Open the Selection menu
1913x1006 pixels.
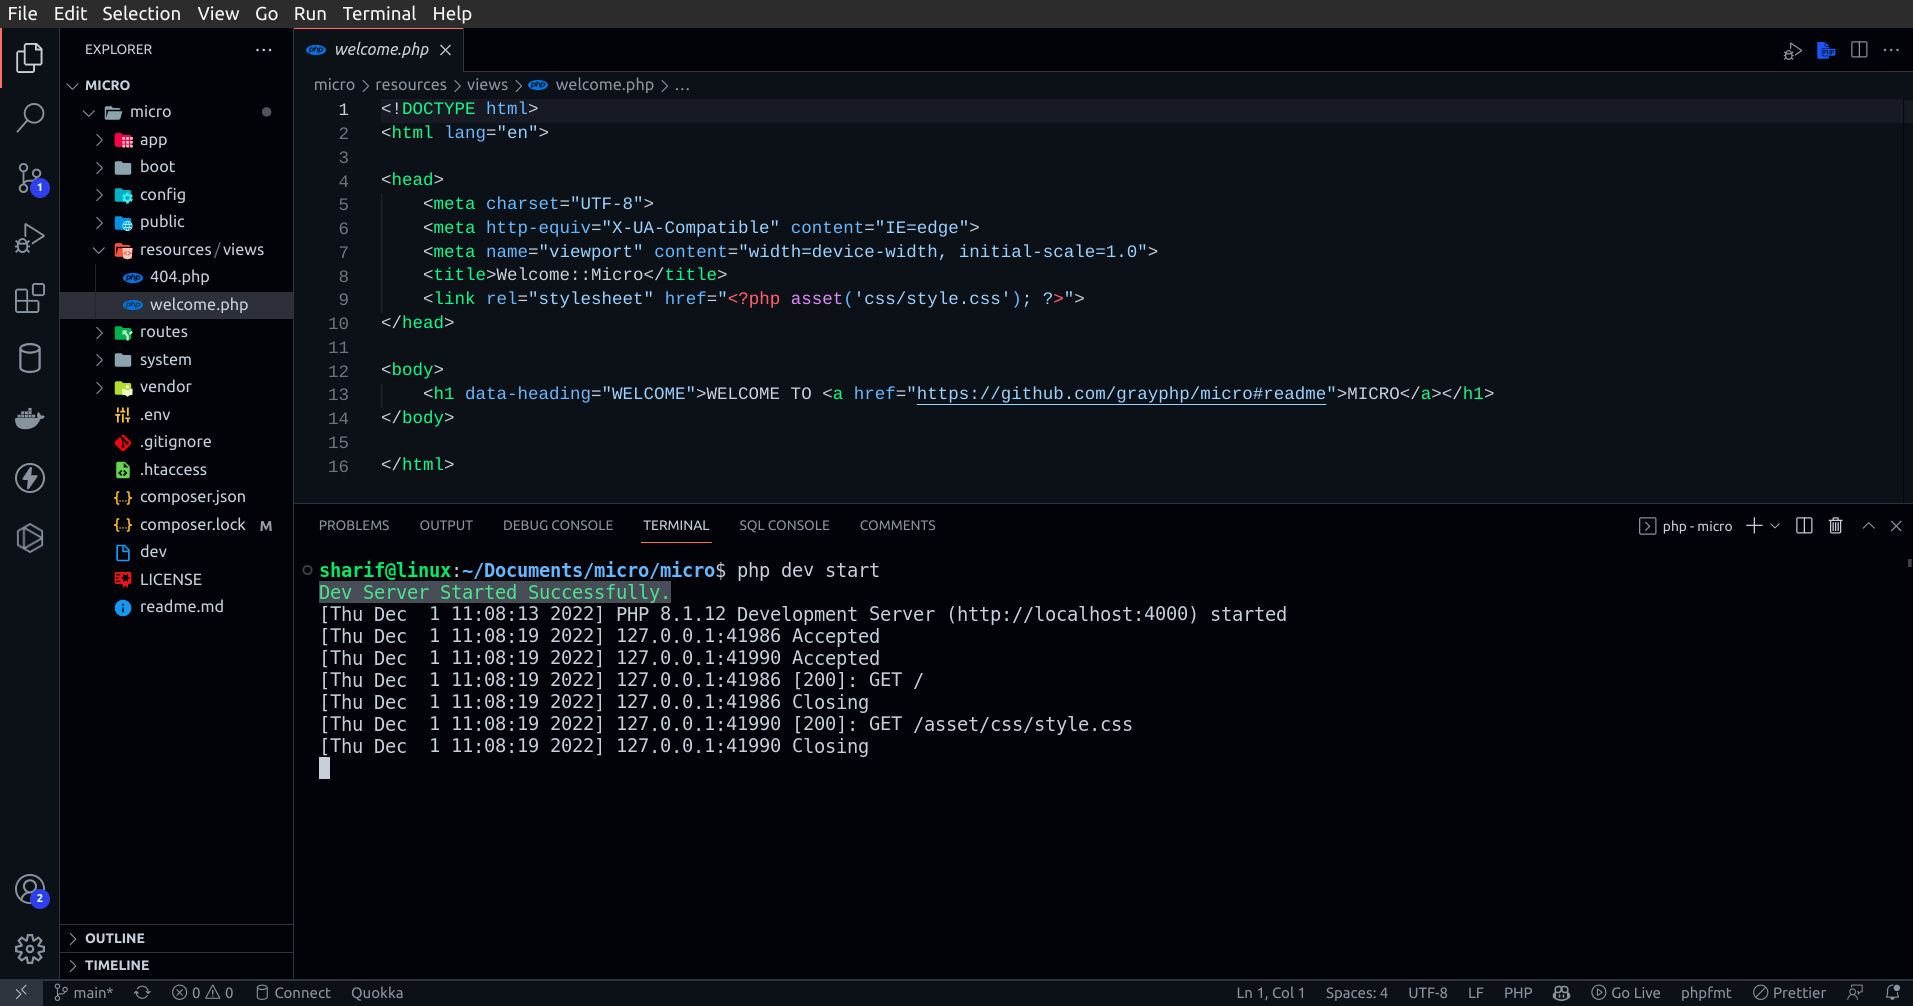[x=141, y=14]
